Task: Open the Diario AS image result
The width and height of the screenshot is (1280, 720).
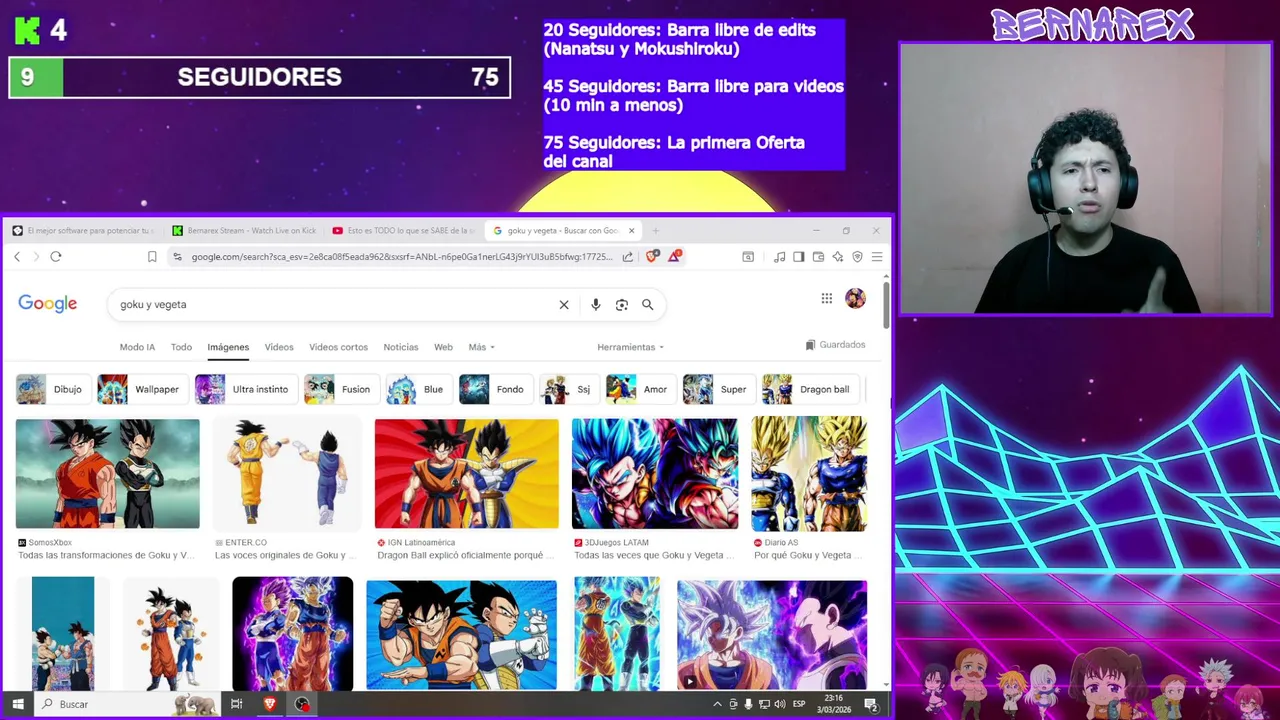Action: click(x=809, y=474)
